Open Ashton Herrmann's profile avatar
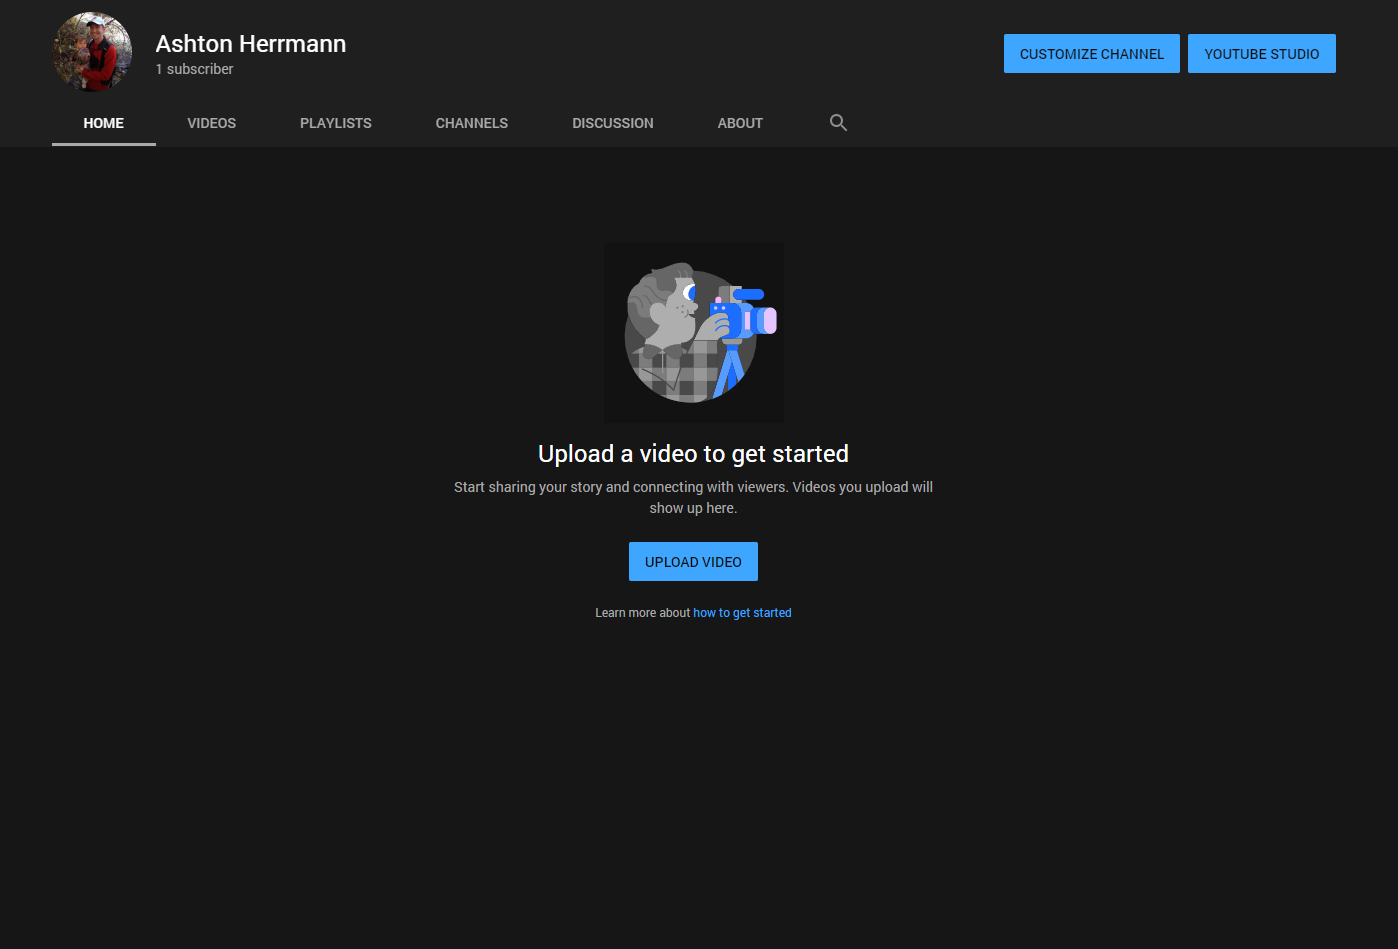Screen dimensions: 1398x949 pyautogui.click(x=92, y=52)
